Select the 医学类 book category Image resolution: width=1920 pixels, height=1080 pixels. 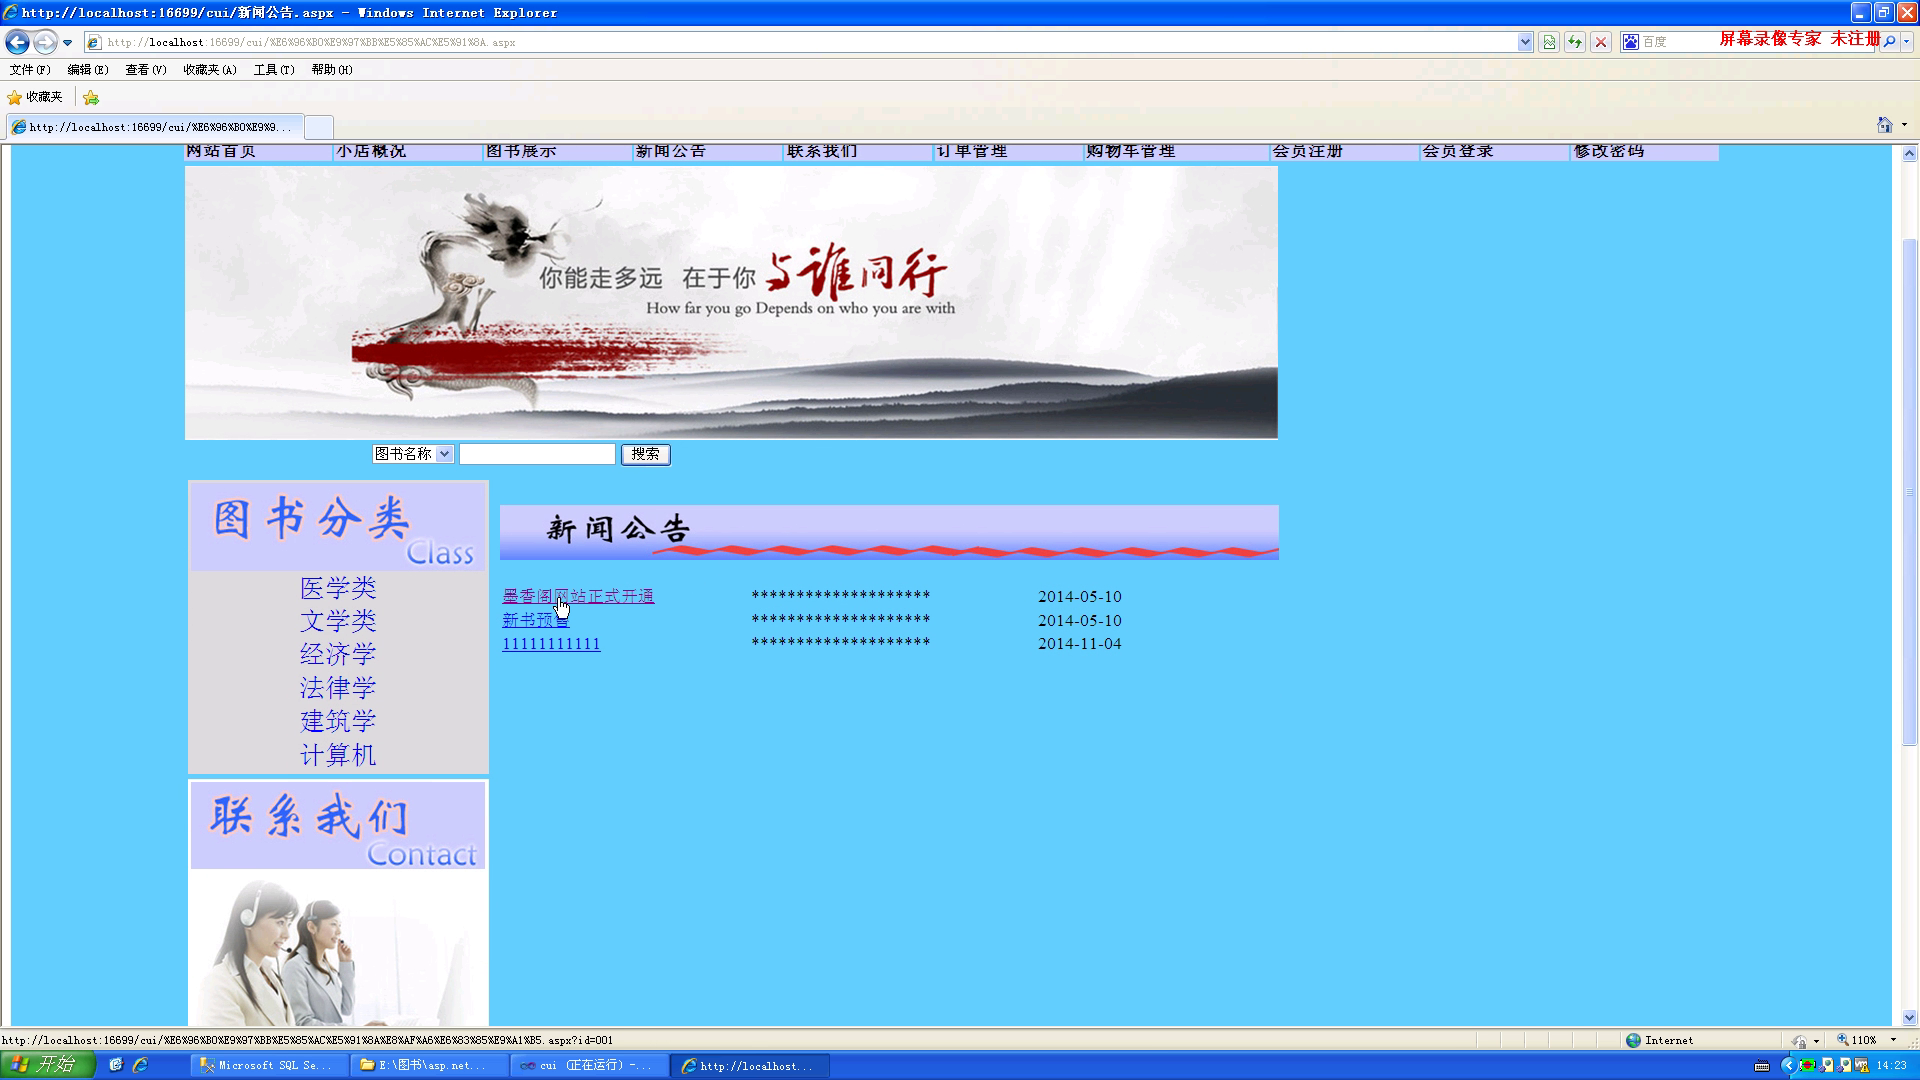point(338,588)
